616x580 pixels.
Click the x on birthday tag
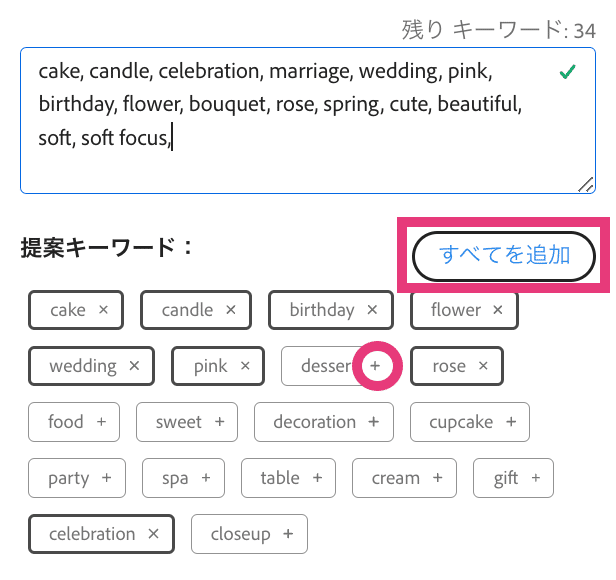[372, 310]
